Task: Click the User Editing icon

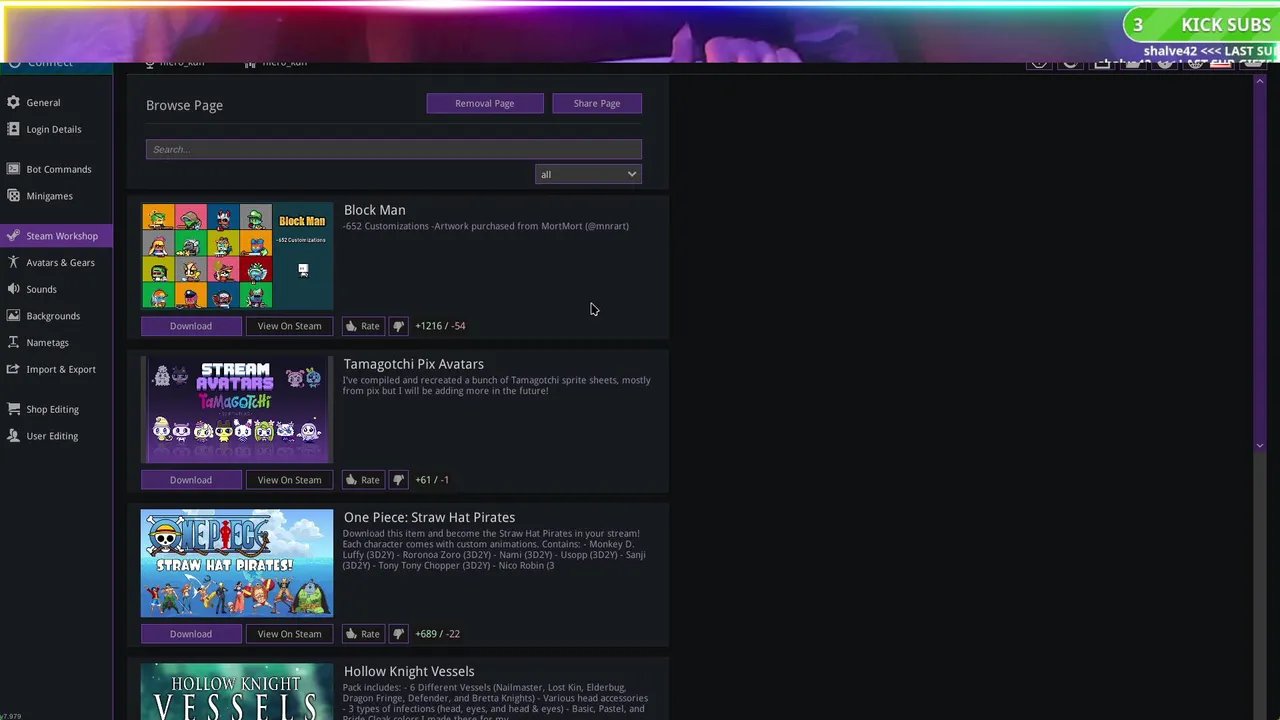Action: tap(13, 436)
